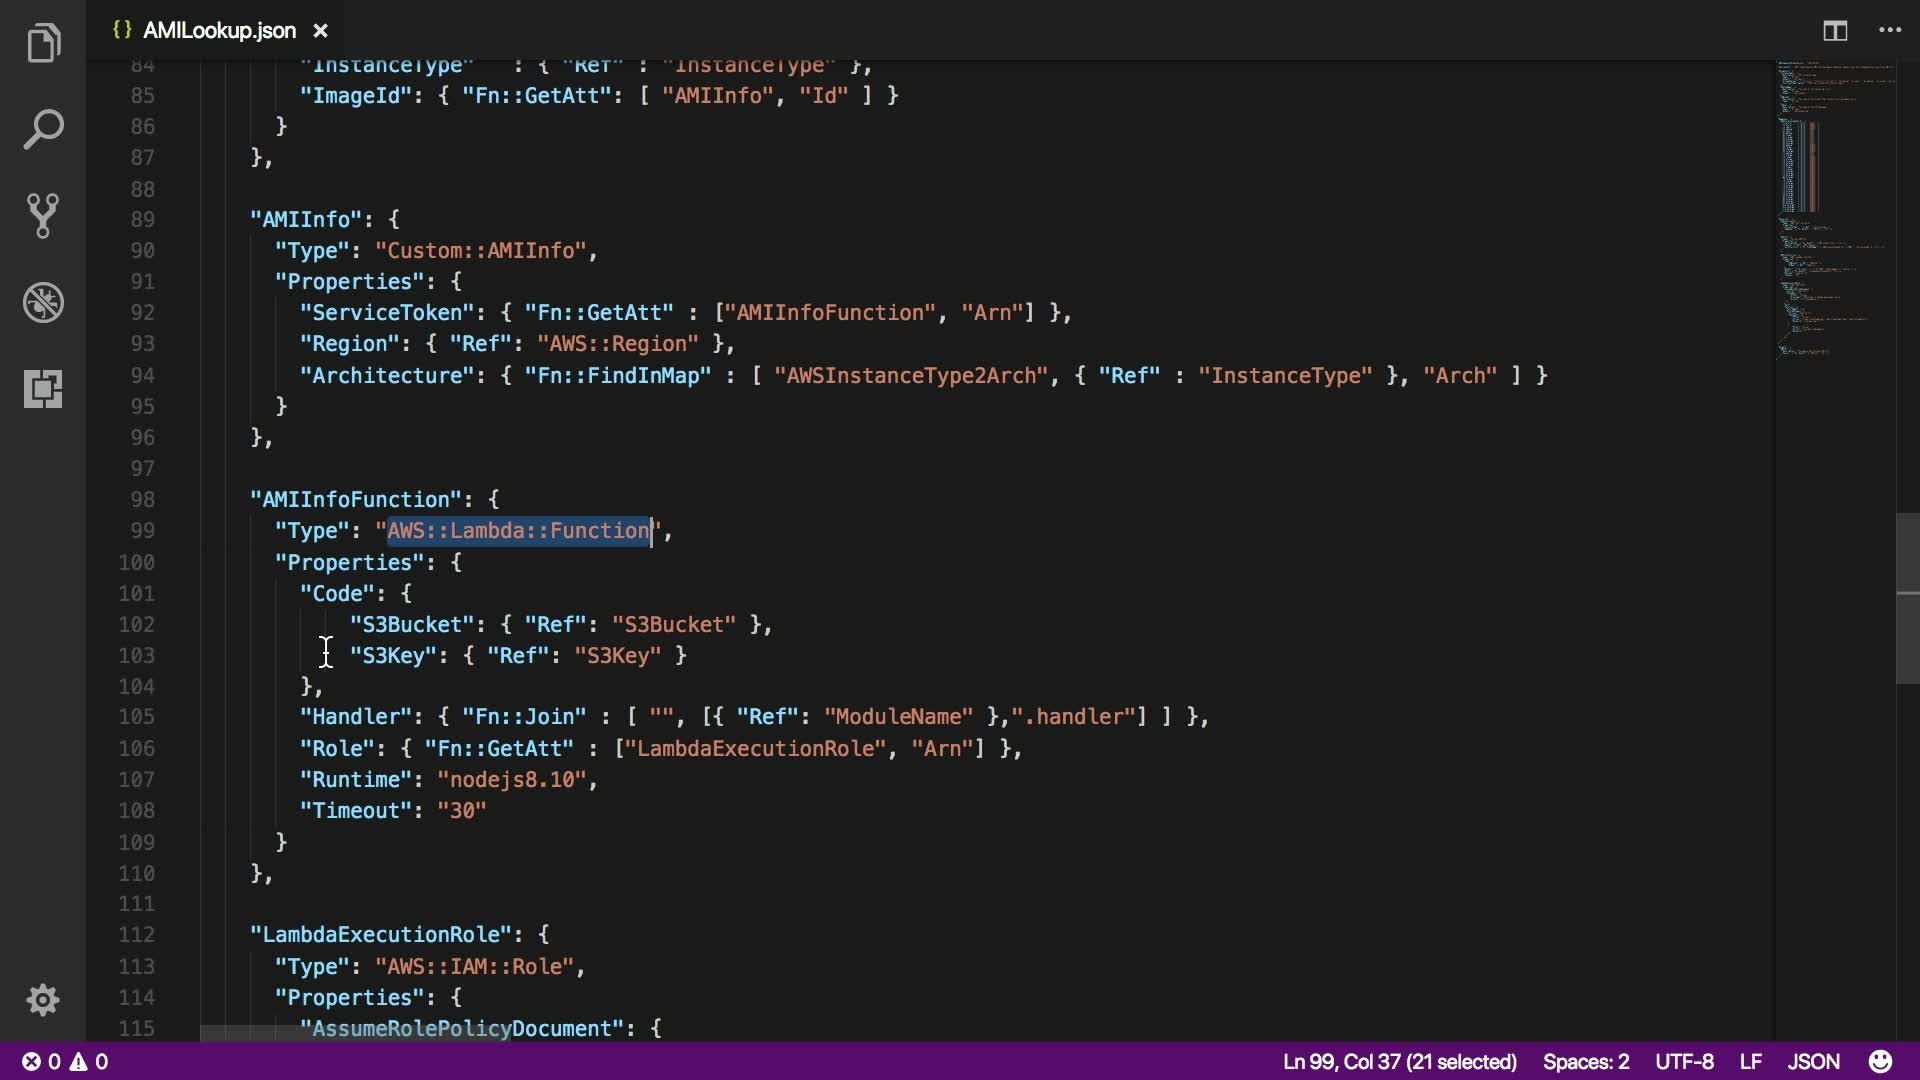Click the Ln 99, Col 37 position indicator

pyautogui.click(x=1399, y=1061)
